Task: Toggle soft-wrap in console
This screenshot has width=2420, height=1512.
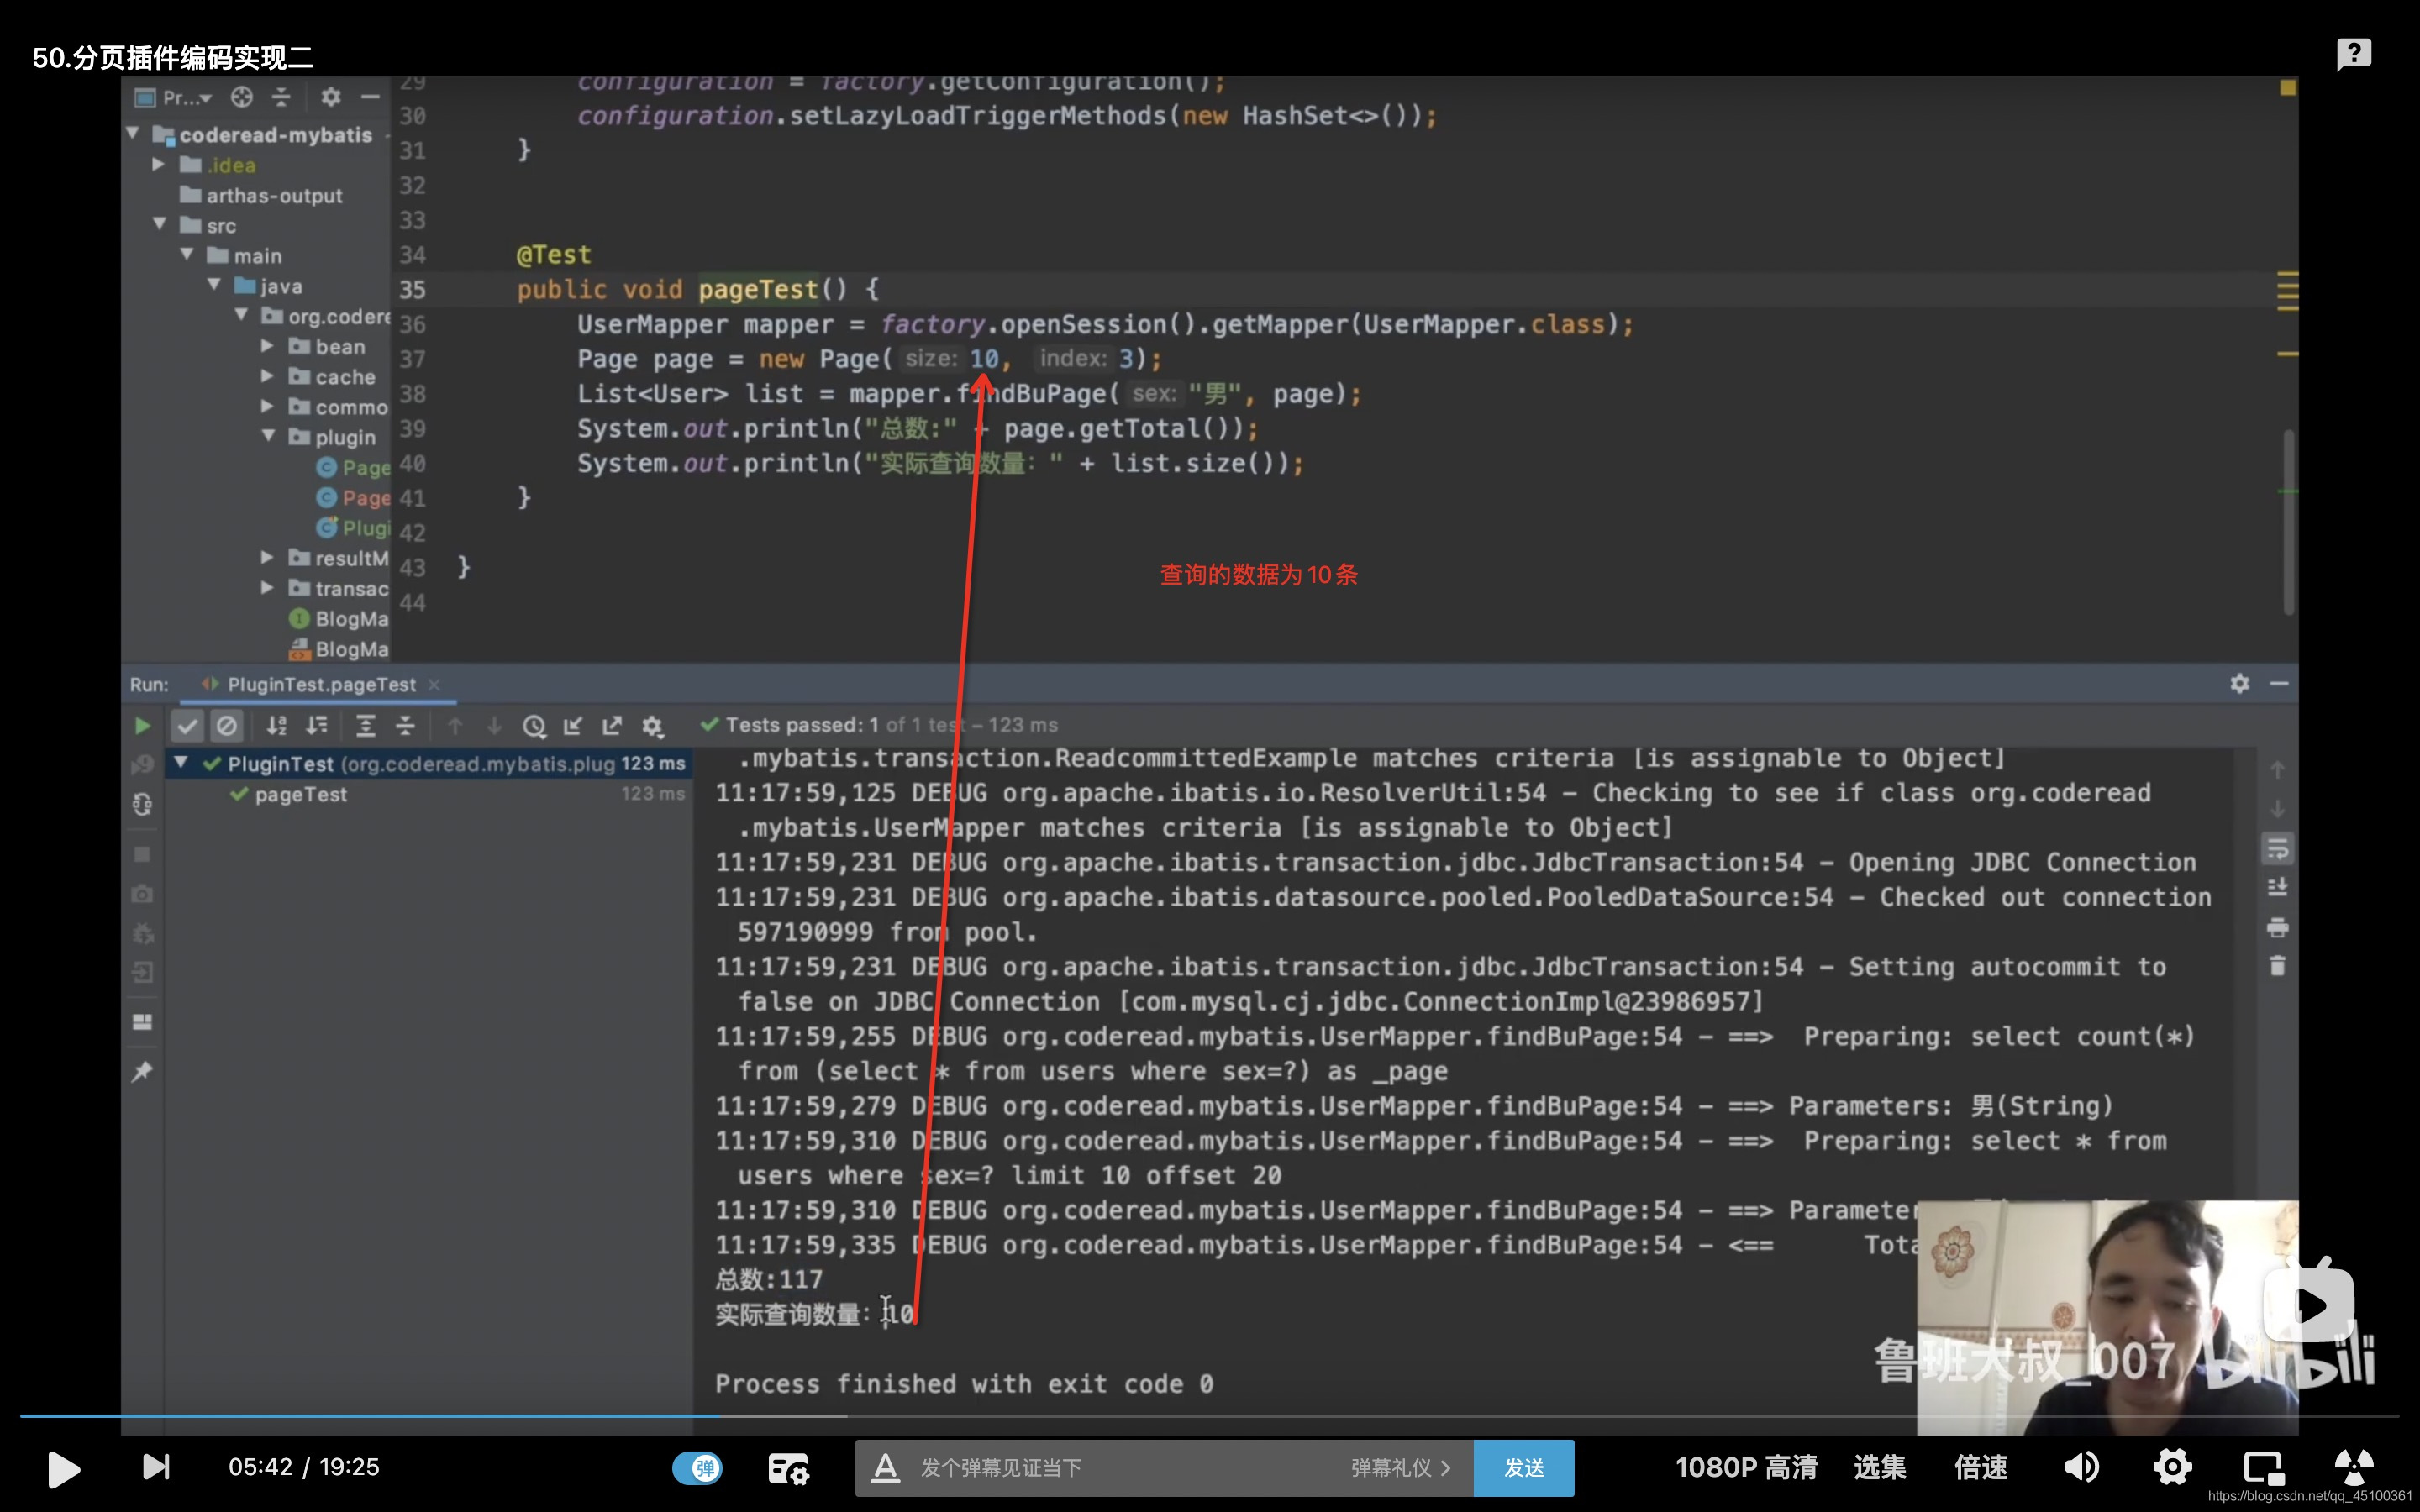Action: [2278, 849]
